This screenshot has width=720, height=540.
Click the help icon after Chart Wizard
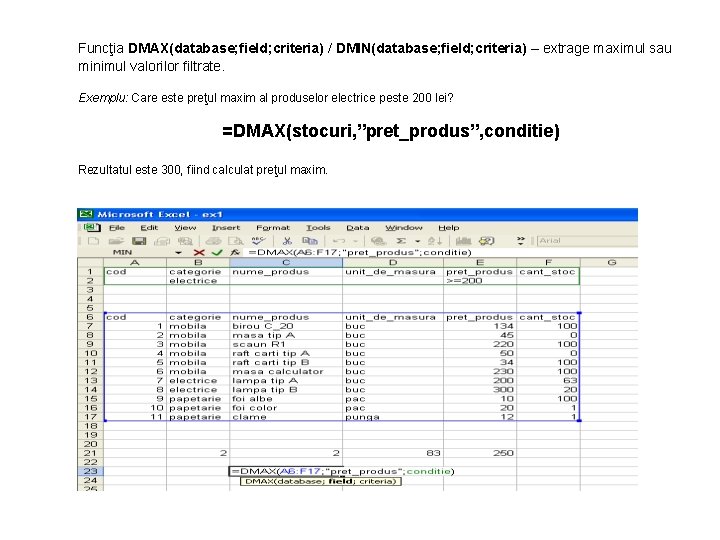(x=487, y=241)
